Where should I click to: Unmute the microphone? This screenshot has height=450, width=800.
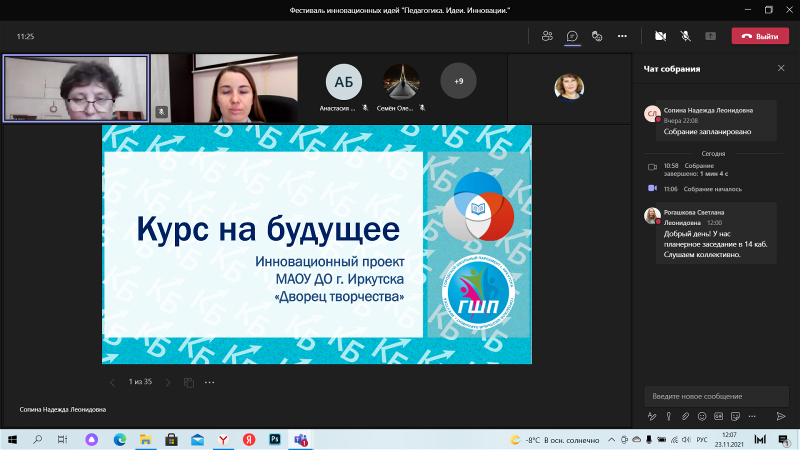tap(686, 35)
